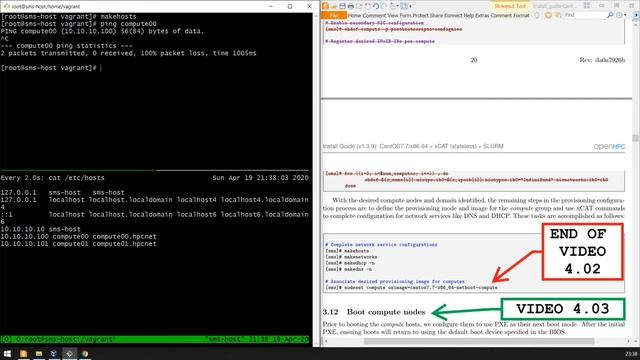
Task: Open the Format ribbon tab
Action: (521, 16)
